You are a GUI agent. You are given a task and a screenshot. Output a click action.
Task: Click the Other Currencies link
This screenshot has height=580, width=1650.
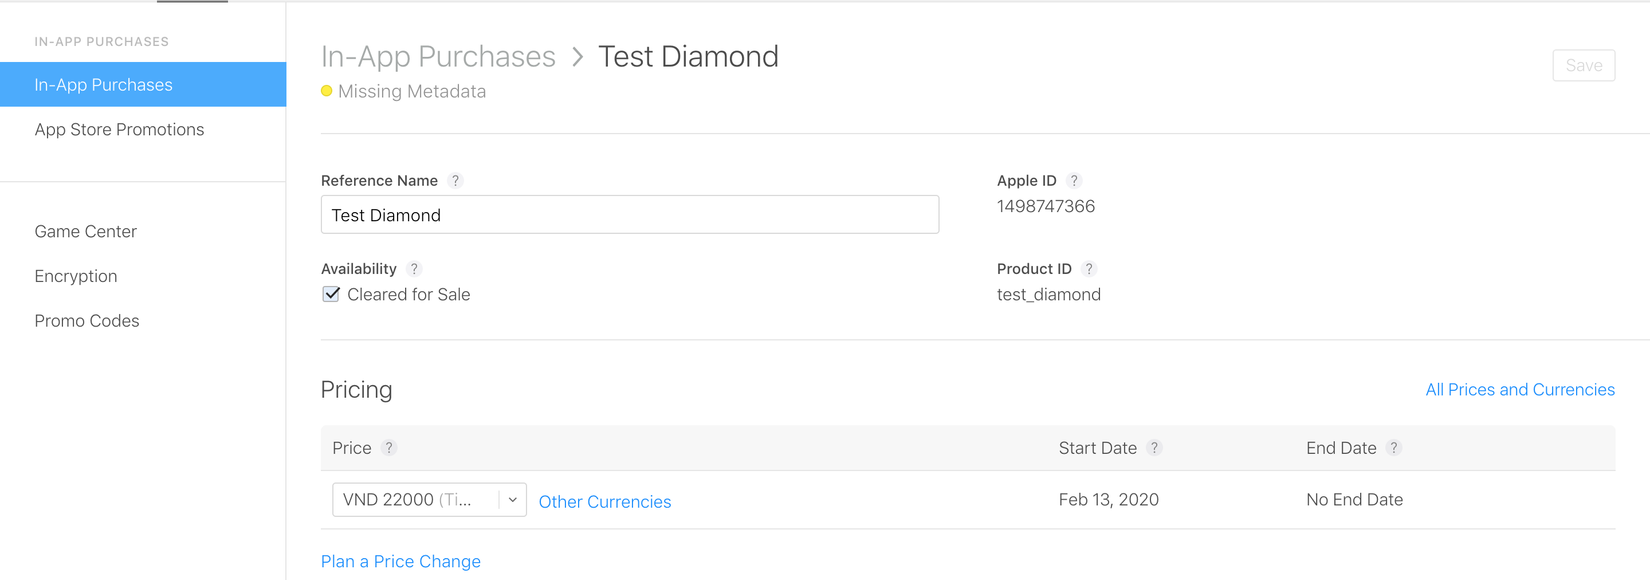tap(605, 502)
